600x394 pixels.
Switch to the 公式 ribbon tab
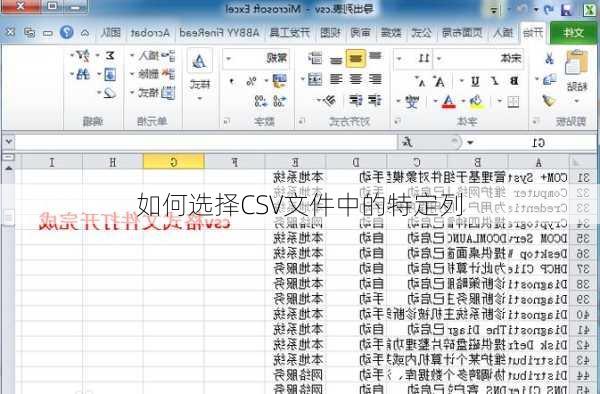421,33
